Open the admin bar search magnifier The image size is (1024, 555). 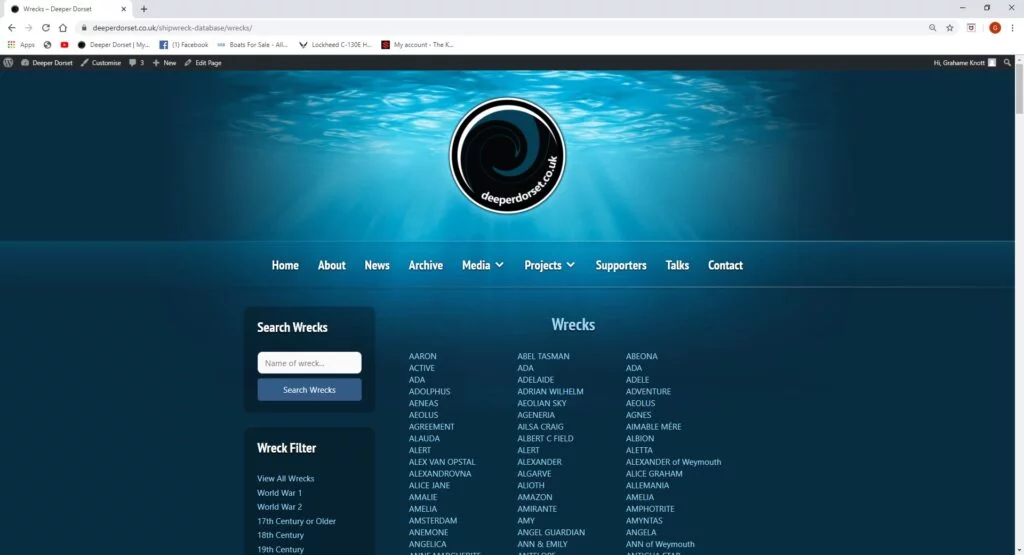click(x=1007, y=63)
